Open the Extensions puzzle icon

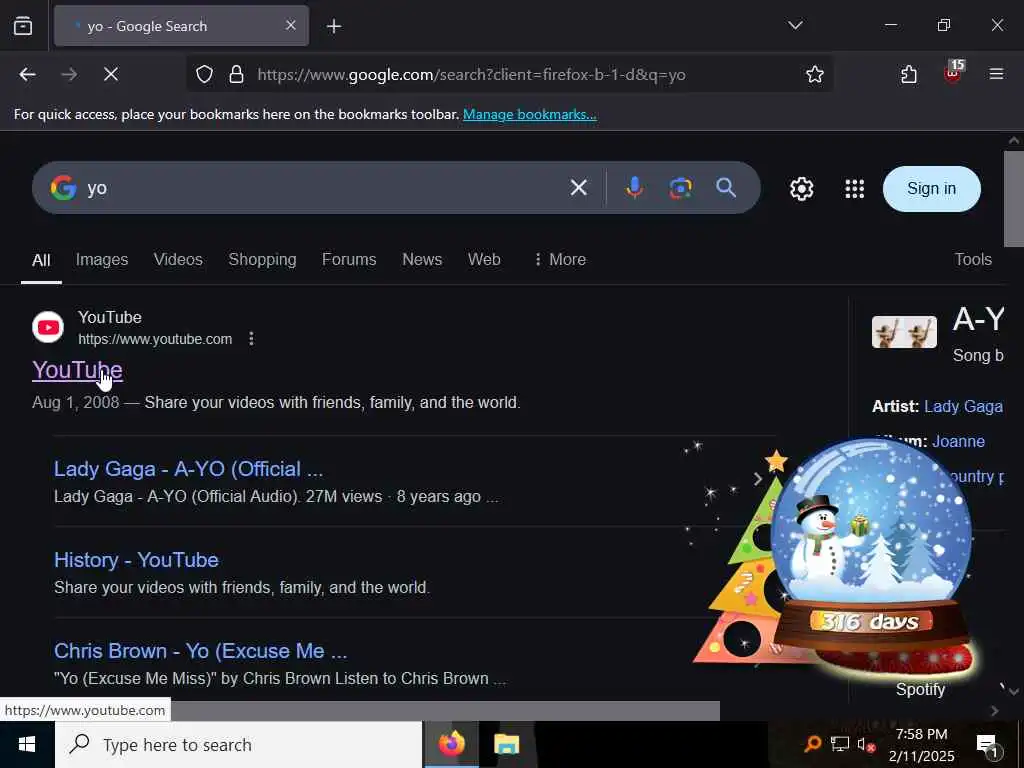[908, 74]
